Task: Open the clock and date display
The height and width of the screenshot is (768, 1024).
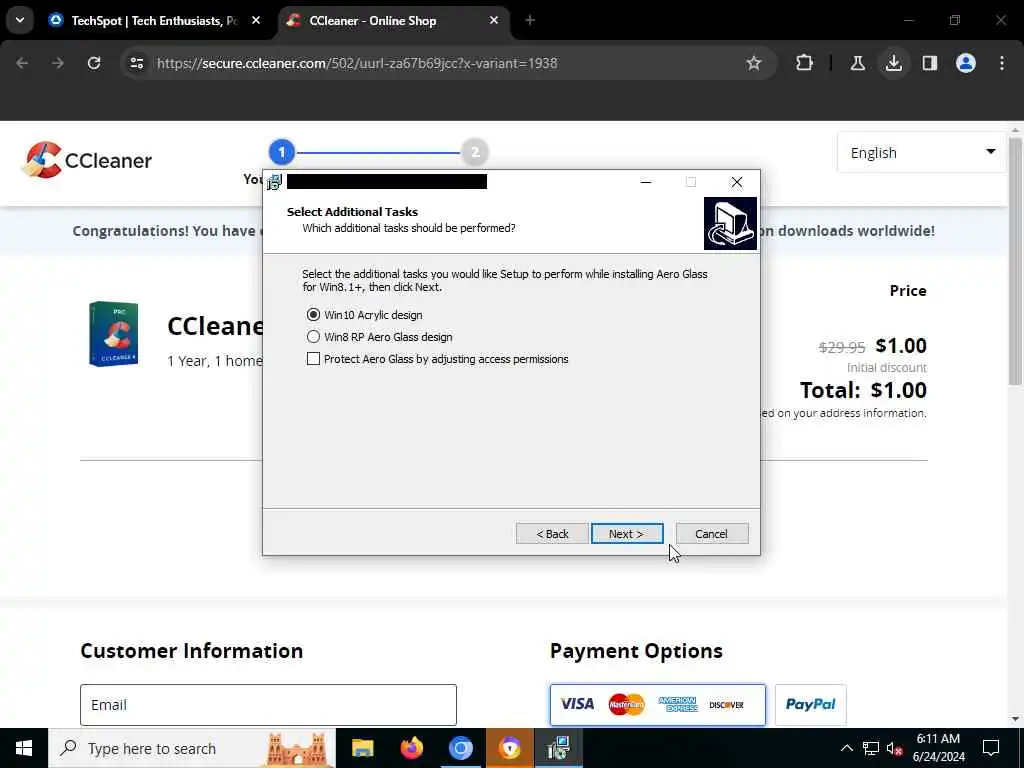Action: click(938, 748)
